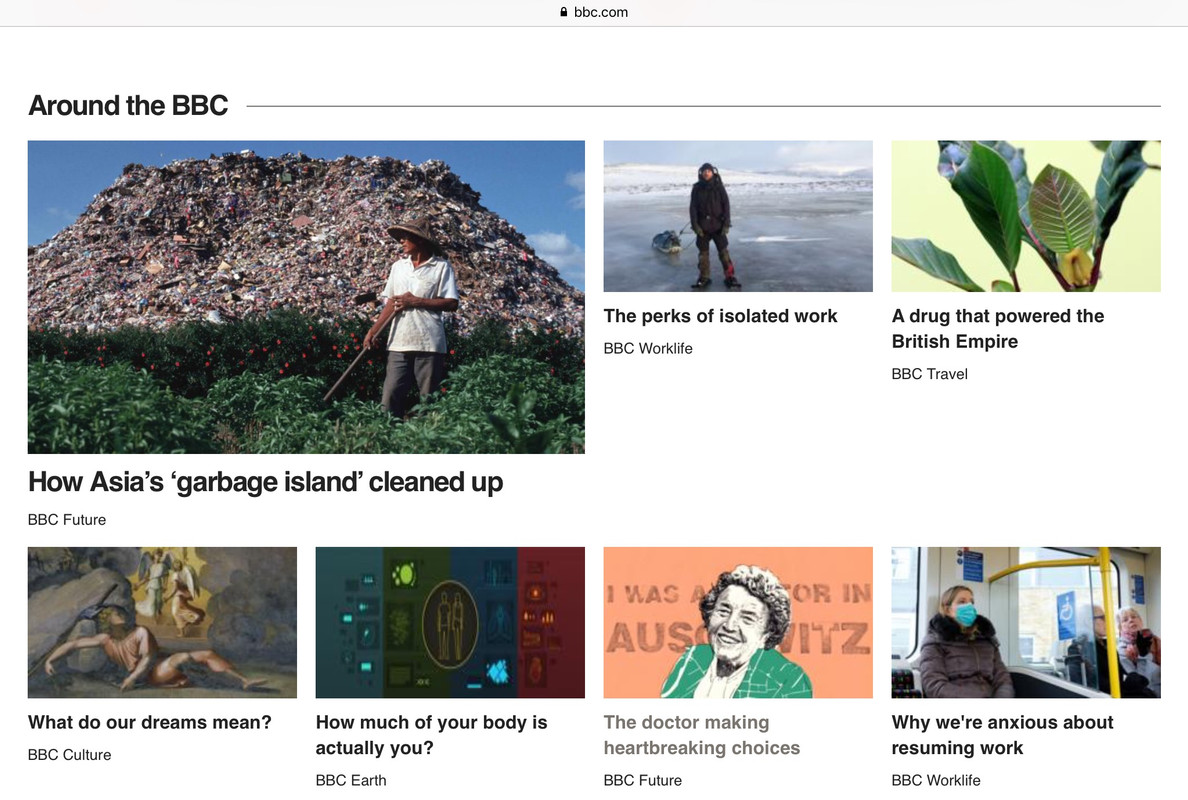Image resolution: width=1188 pixels, height=800 pixels.
Task: Click BBC Future label under doctor story
Action: pyautogui.click(x=642, y=780)
